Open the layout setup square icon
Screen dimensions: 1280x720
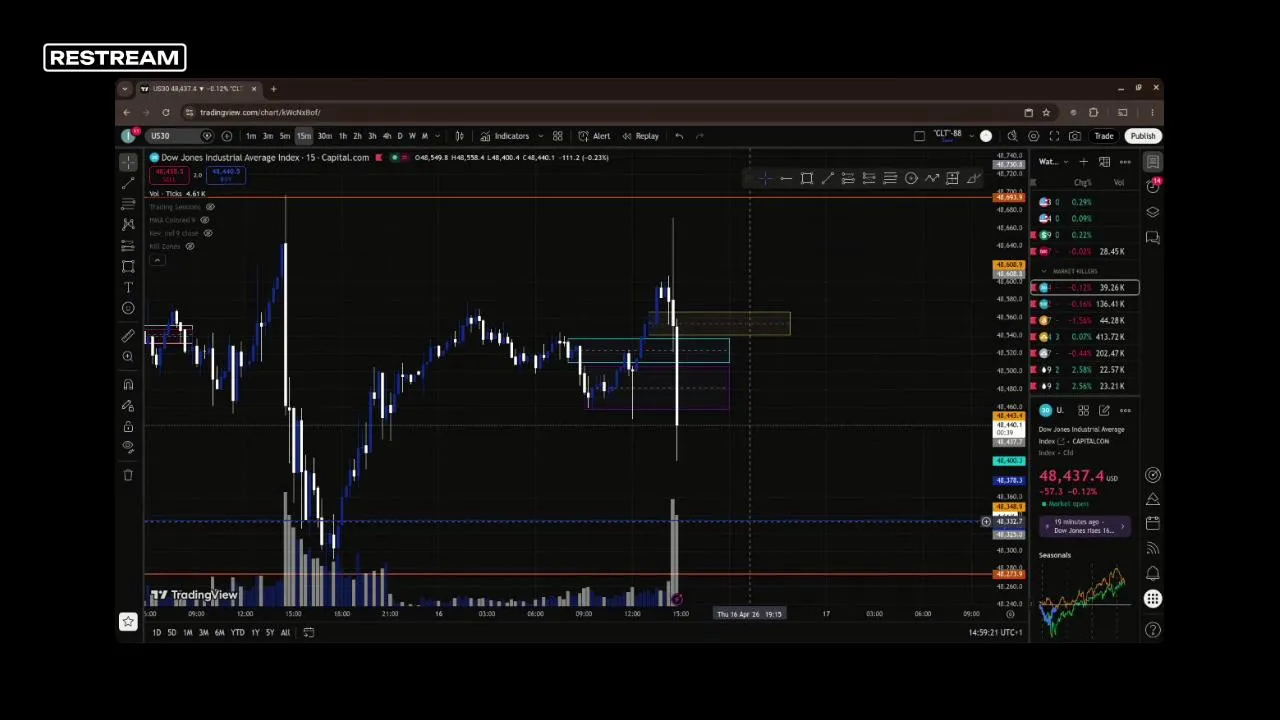point(920,136)
